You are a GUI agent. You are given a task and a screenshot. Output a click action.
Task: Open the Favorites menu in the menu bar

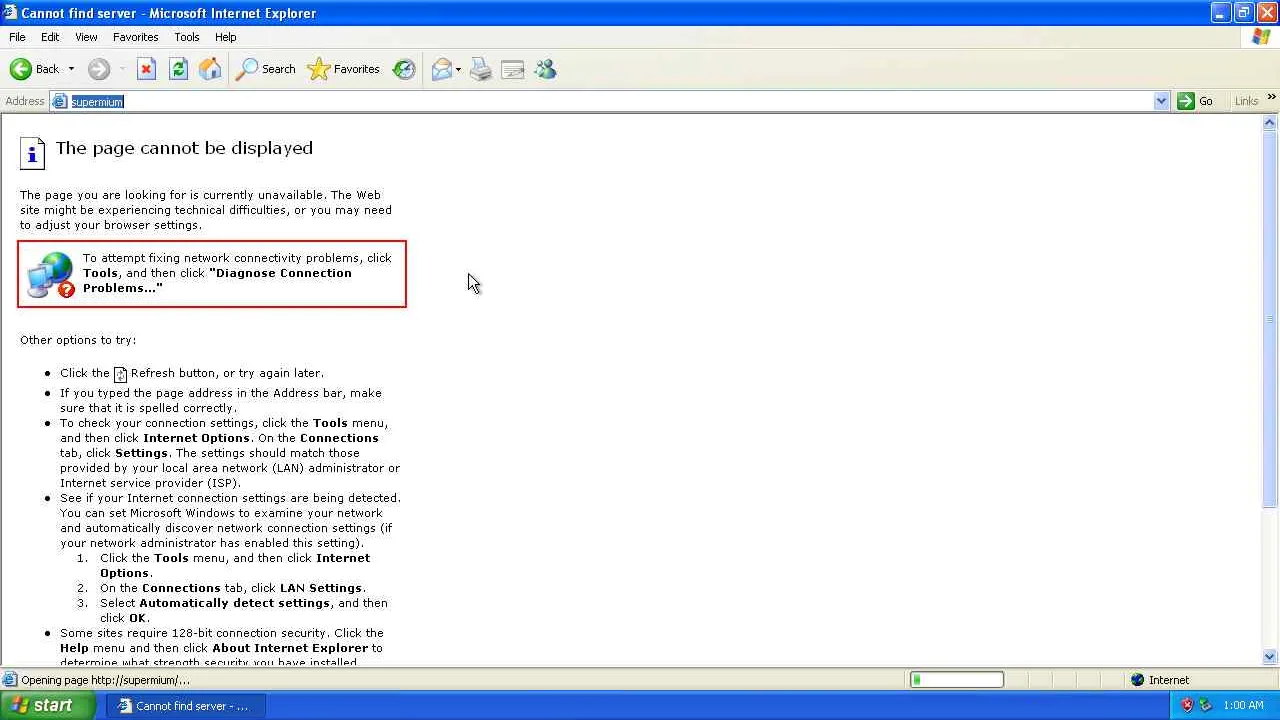(135, 37)
